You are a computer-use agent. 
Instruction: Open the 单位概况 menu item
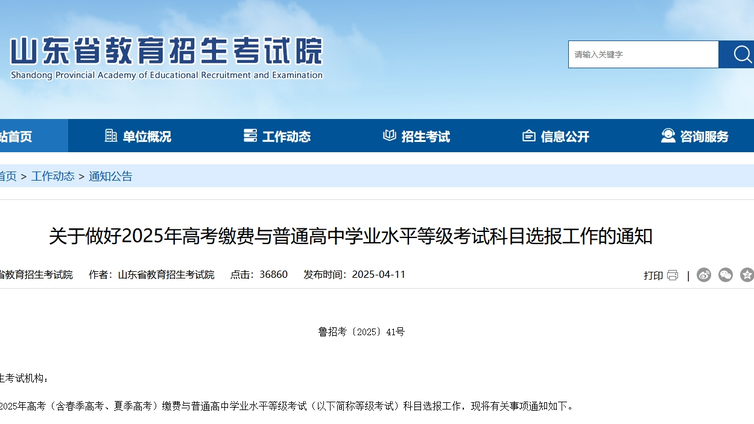(x=138, y=136)
